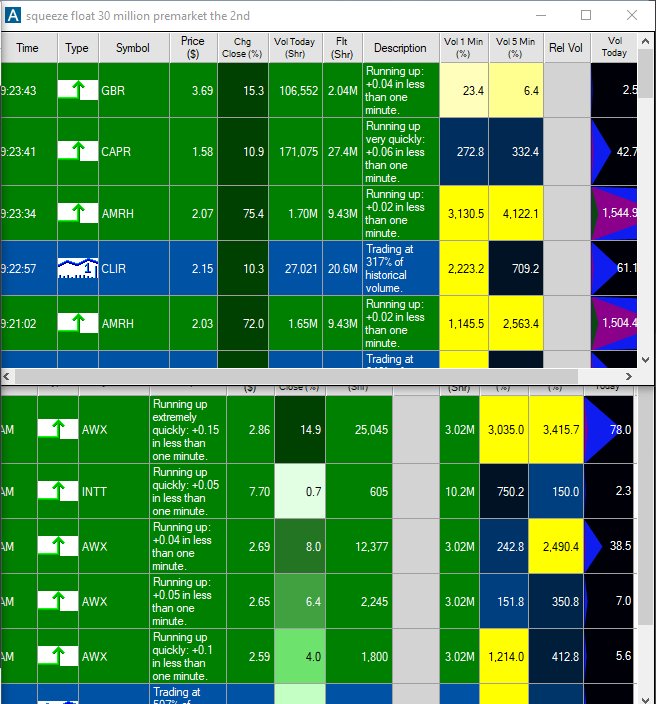This screenshot has height=704, width=656.
Task: Click the purple volume wedge showing 1,544.9
Action: point(614,213)
